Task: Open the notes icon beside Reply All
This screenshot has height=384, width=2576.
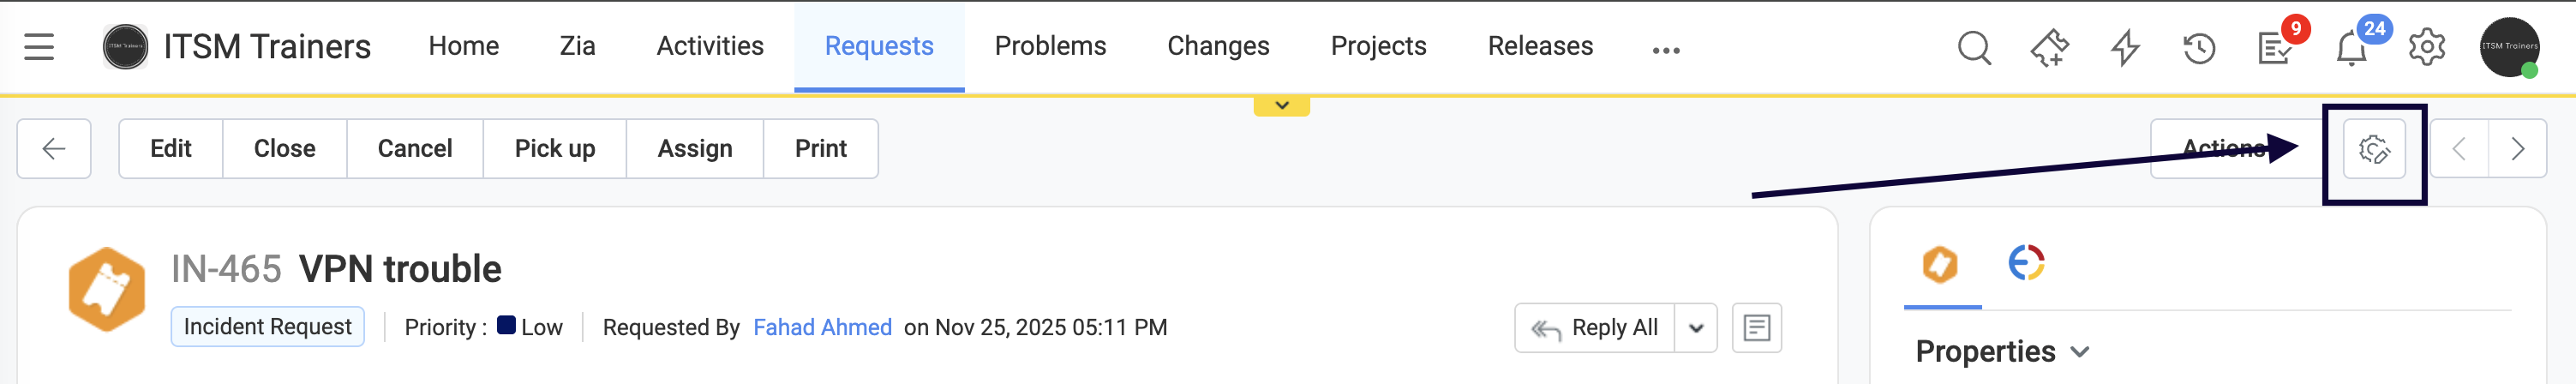Action: tap(1756, 328)
